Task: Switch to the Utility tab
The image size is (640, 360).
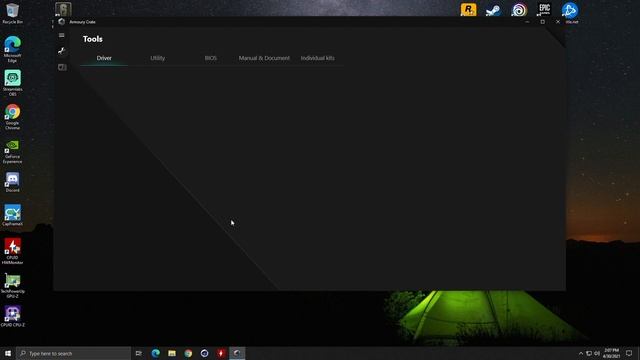Action: tap(158, 58)
